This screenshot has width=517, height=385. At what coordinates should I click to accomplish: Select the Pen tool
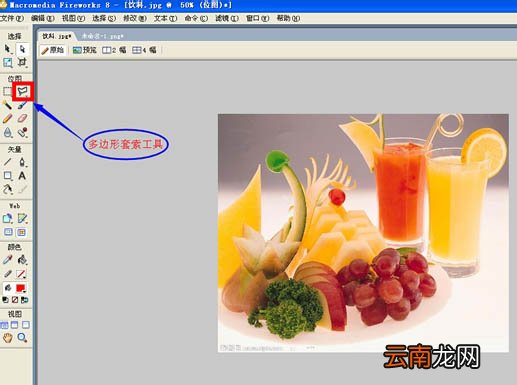click(22, 162)
